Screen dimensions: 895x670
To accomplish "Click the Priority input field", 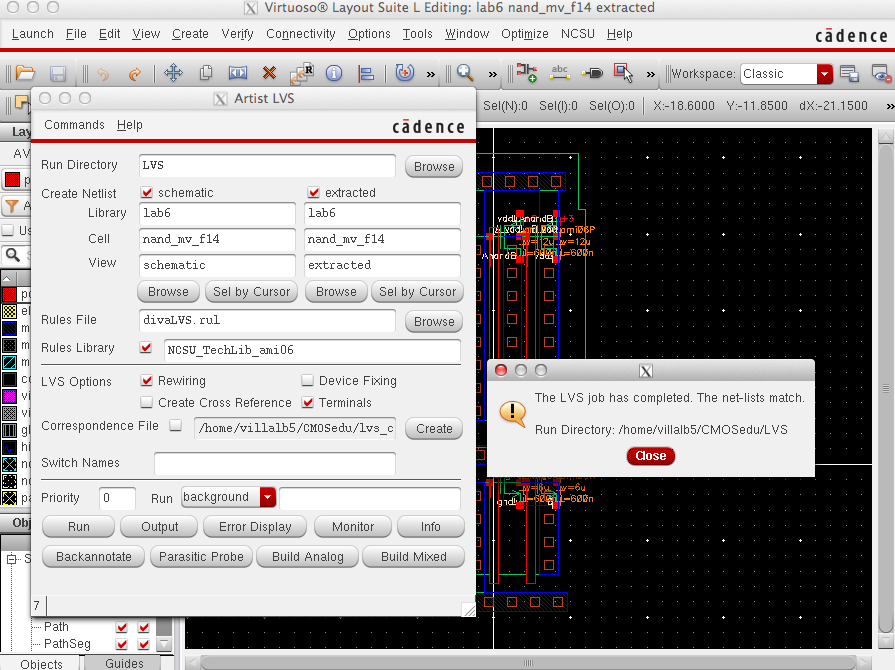I will 117,497.
